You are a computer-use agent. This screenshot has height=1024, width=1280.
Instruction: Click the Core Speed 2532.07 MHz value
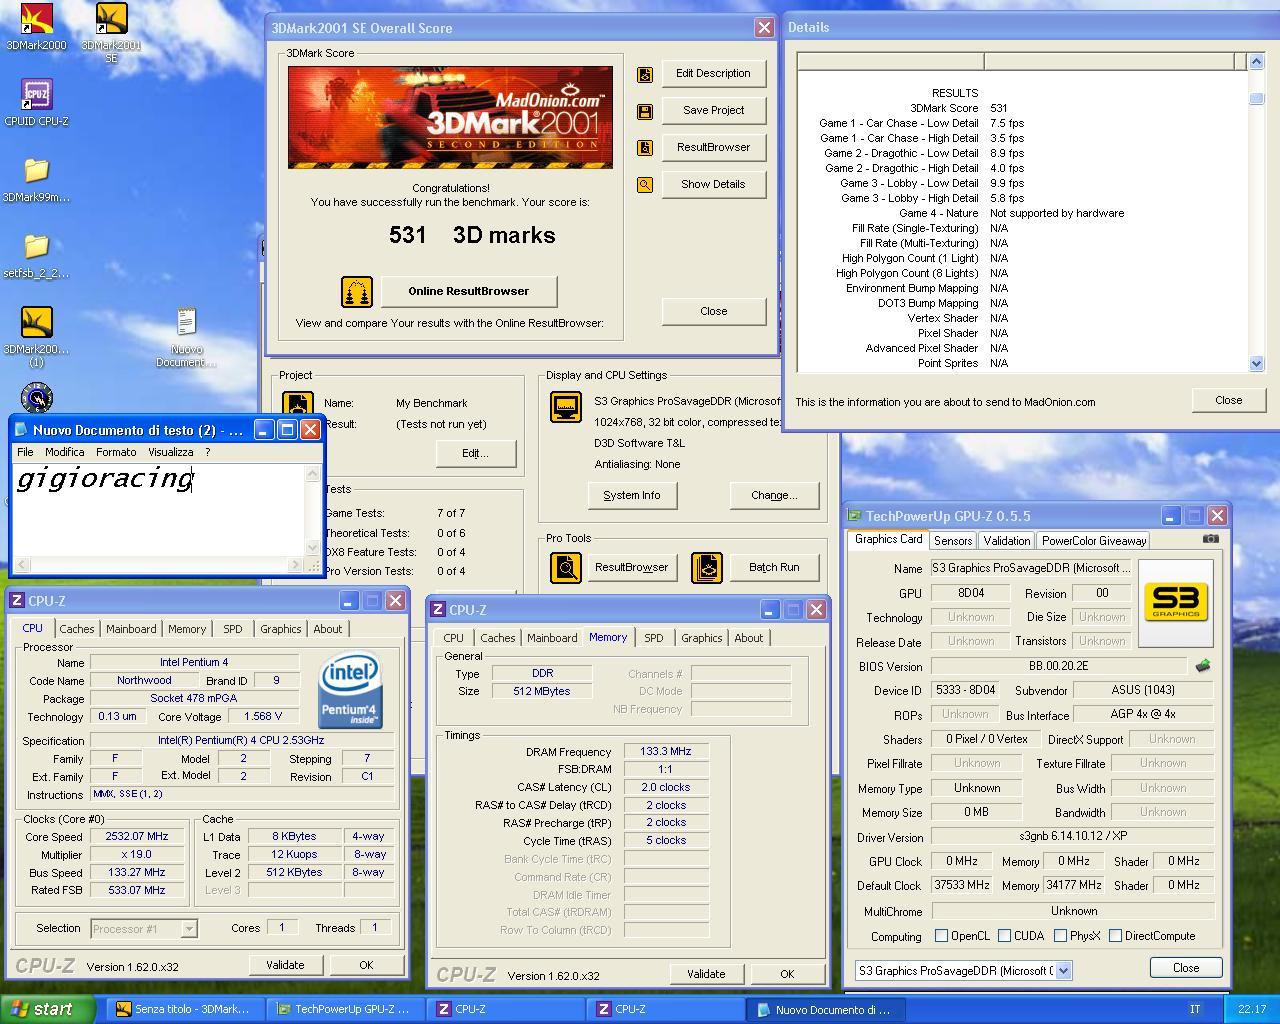(x=136, y=837)
